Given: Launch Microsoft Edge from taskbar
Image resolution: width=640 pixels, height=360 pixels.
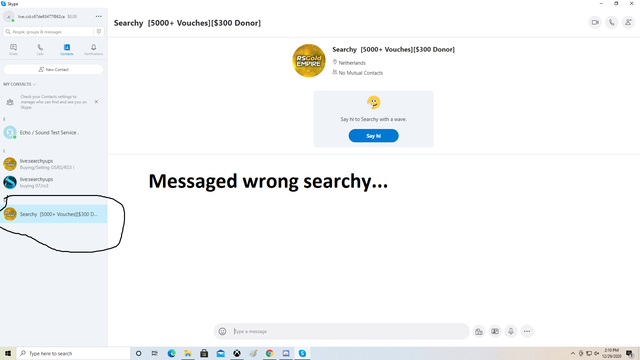Looking at the screenshot, I should [171, 353].
